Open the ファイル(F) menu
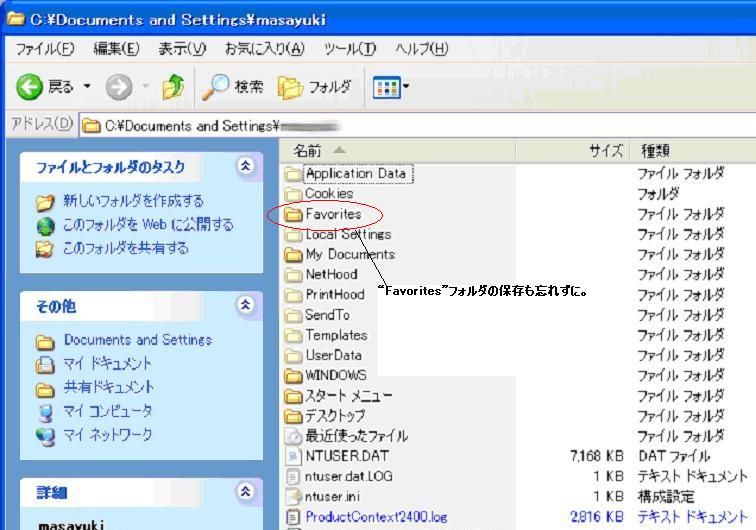 point(45,49)
